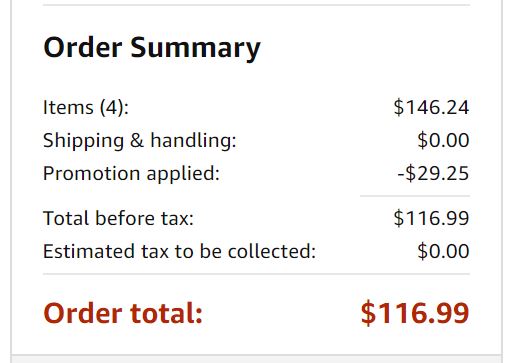Viewport: 508px width, 363px height.
Task: Select the red Order total label
Action: coord(123,313)
